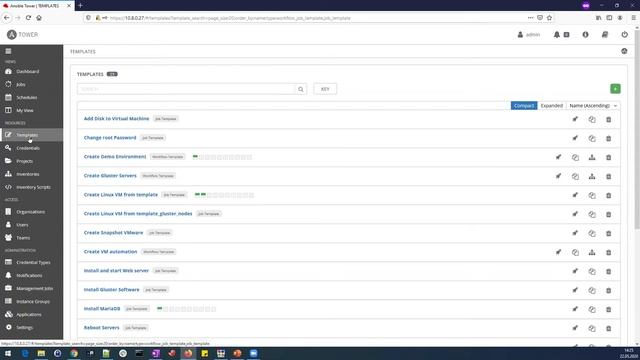Open the Create Demo Environment template link
640x360 pixels.
click(x=115, y=157)
